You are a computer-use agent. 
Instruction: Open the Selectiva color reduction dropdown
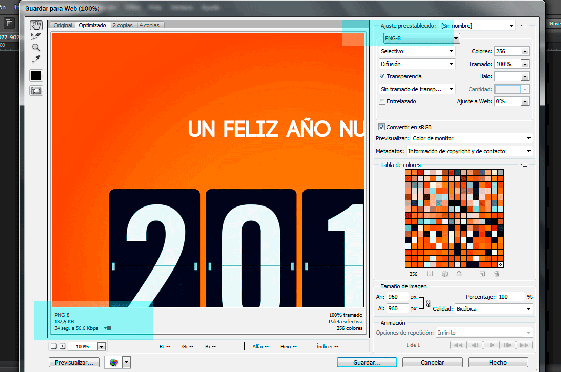click(x=417, y=51)
